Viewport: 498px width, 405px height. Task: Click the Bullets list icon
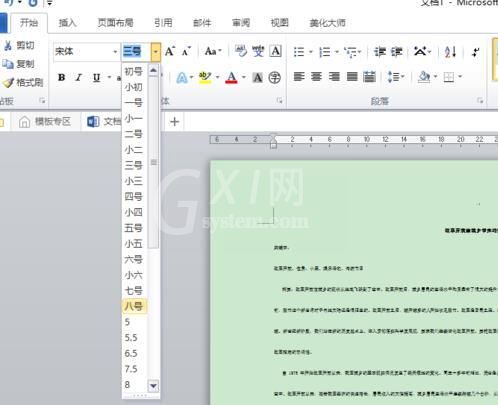click(x=299, y=52)
